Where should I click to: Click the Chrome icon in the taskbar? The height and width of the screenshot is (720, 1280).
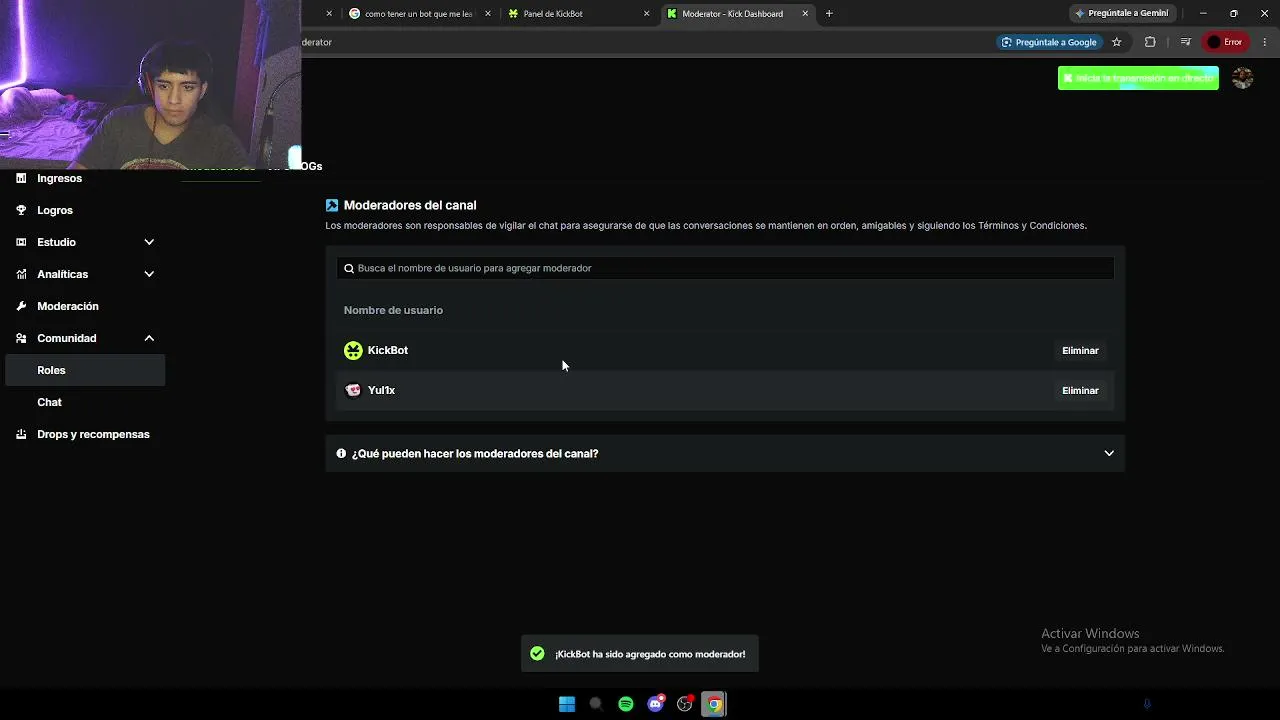click(714, 704)
